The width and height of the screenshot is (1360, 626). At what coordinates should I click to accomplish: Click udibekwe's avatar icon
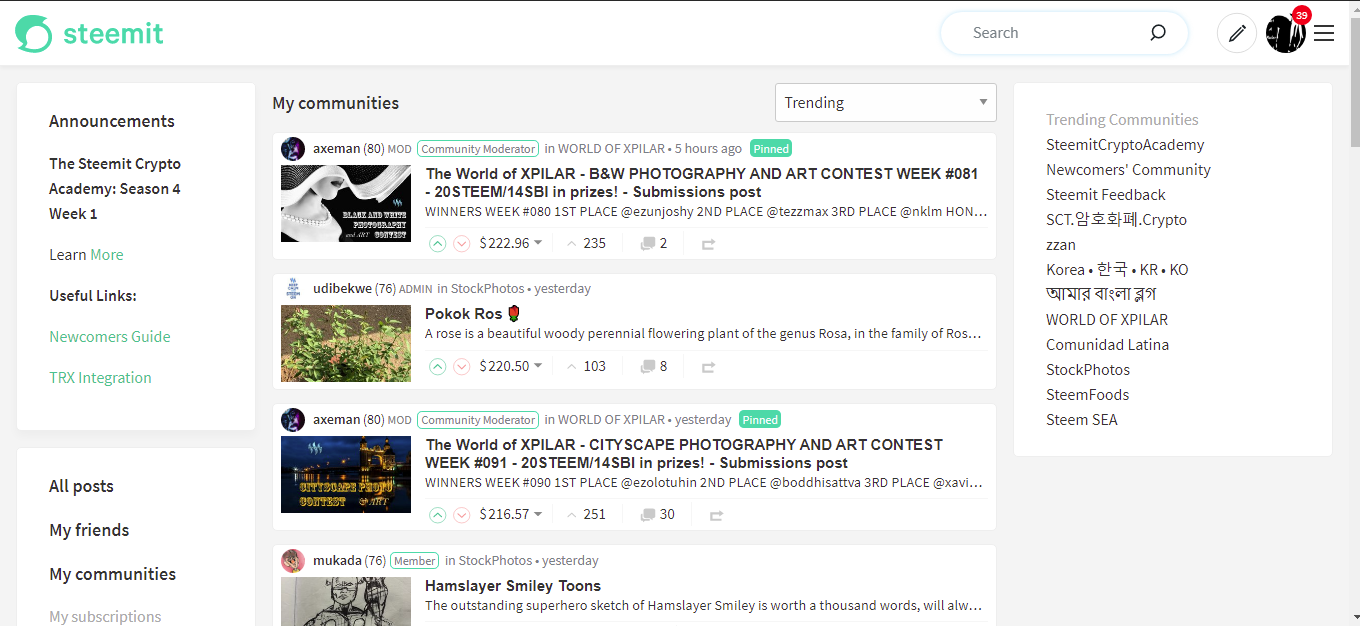(x=293, y=289)
